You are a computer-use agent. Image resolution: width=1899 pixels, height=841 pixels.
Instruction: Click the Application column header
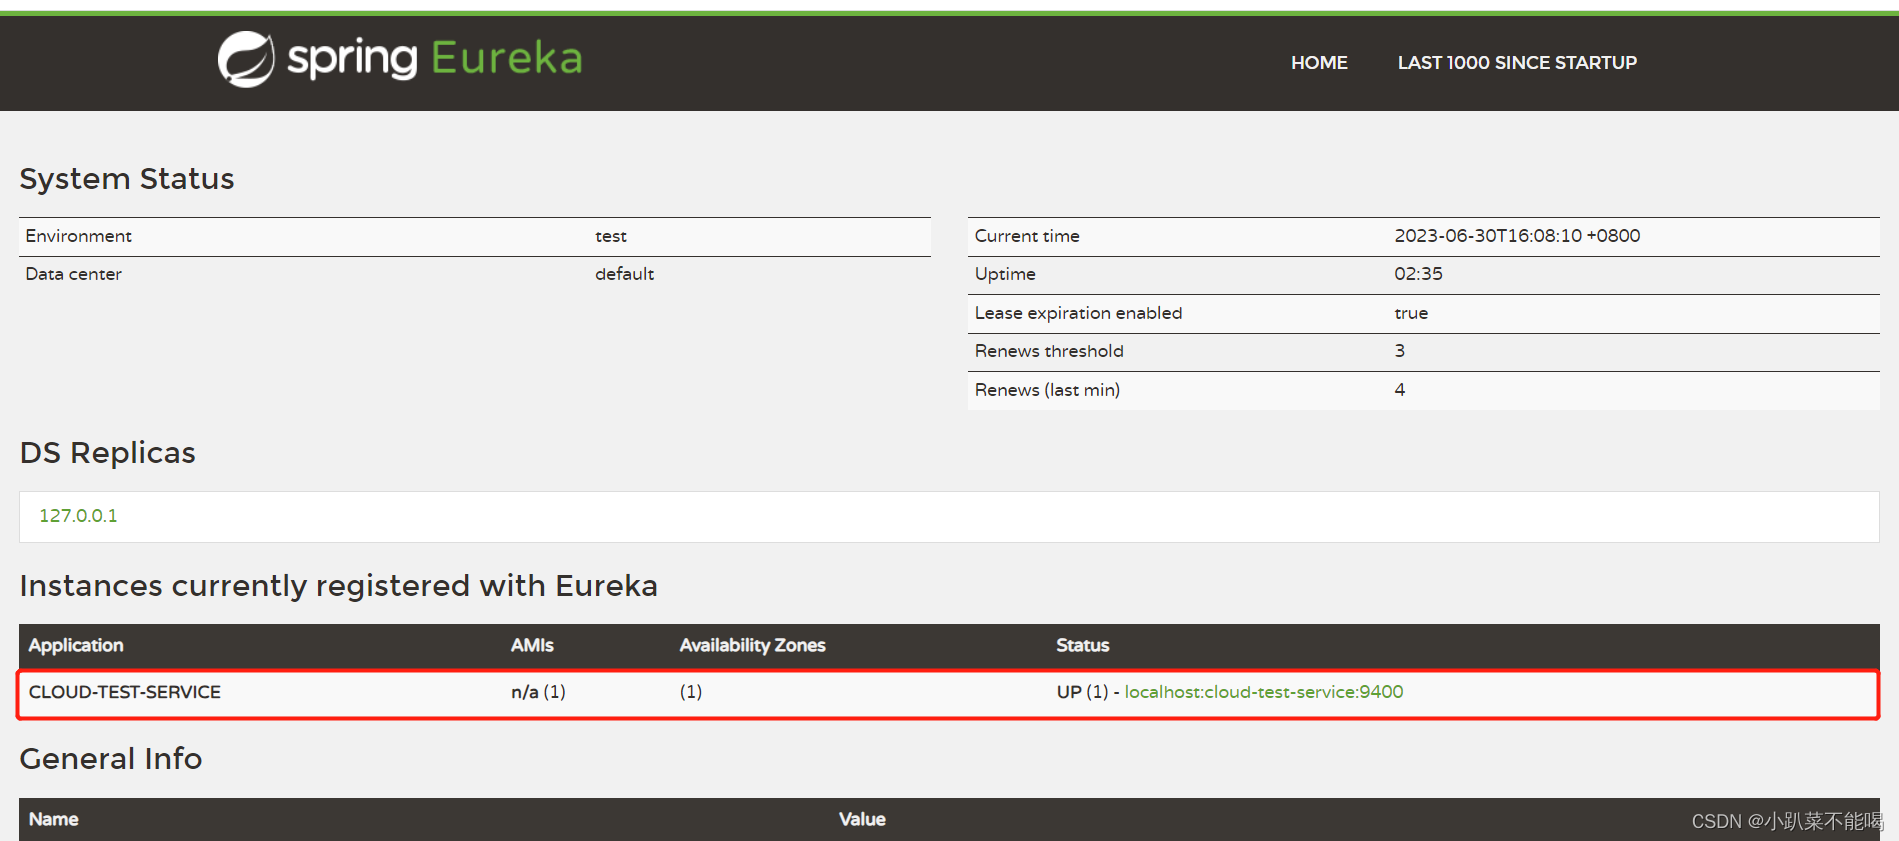[x=76, y=646]
